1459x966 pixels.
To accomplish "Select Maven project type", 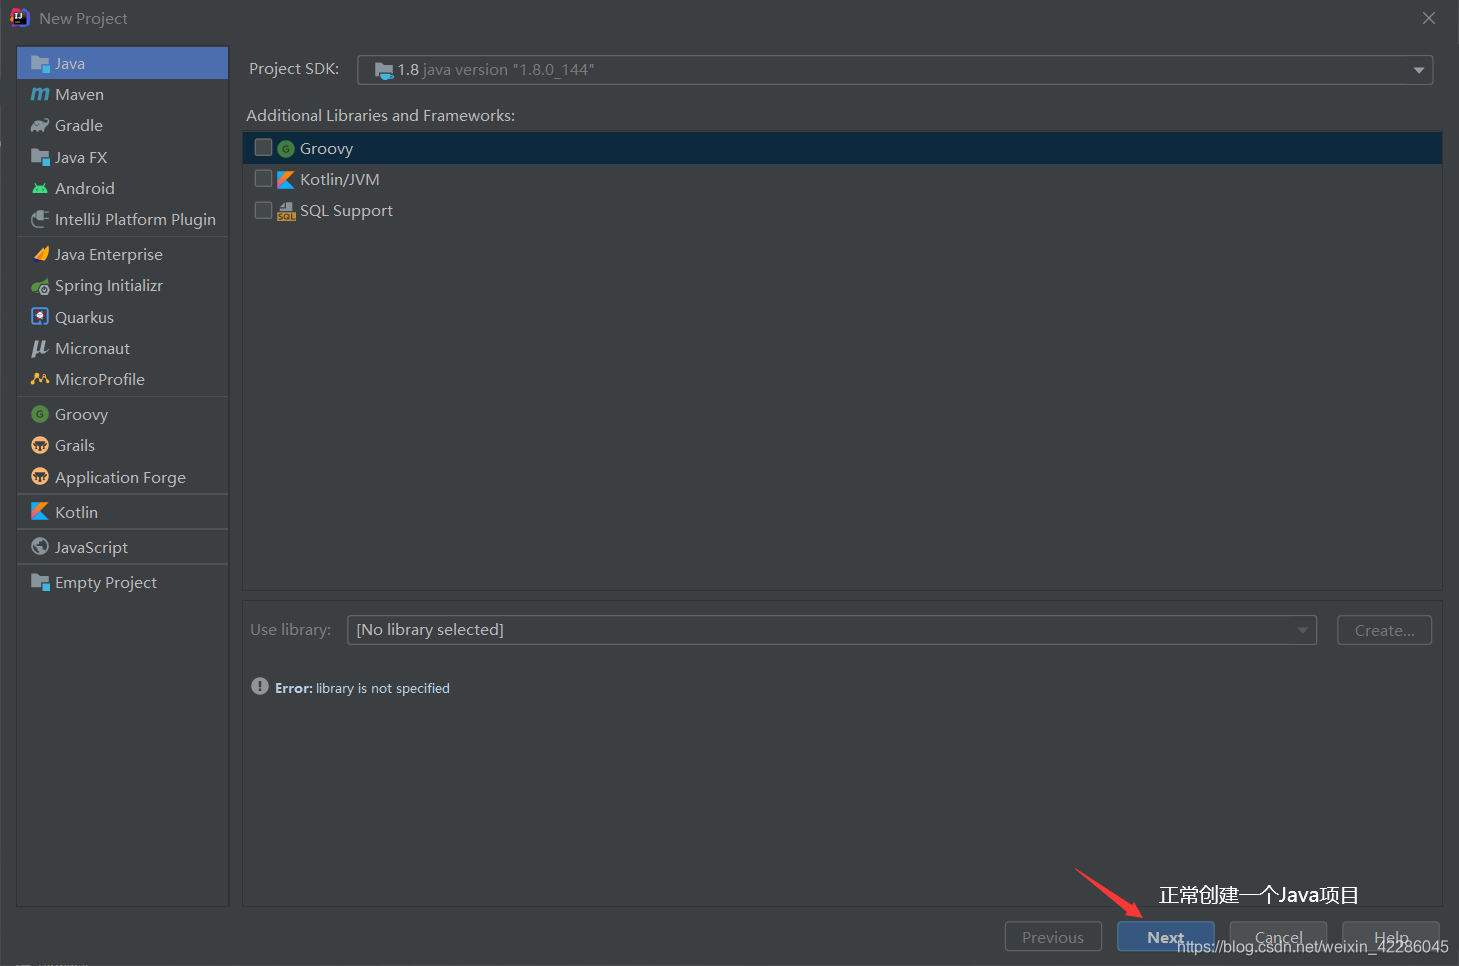I will click(x=122, y=94).
